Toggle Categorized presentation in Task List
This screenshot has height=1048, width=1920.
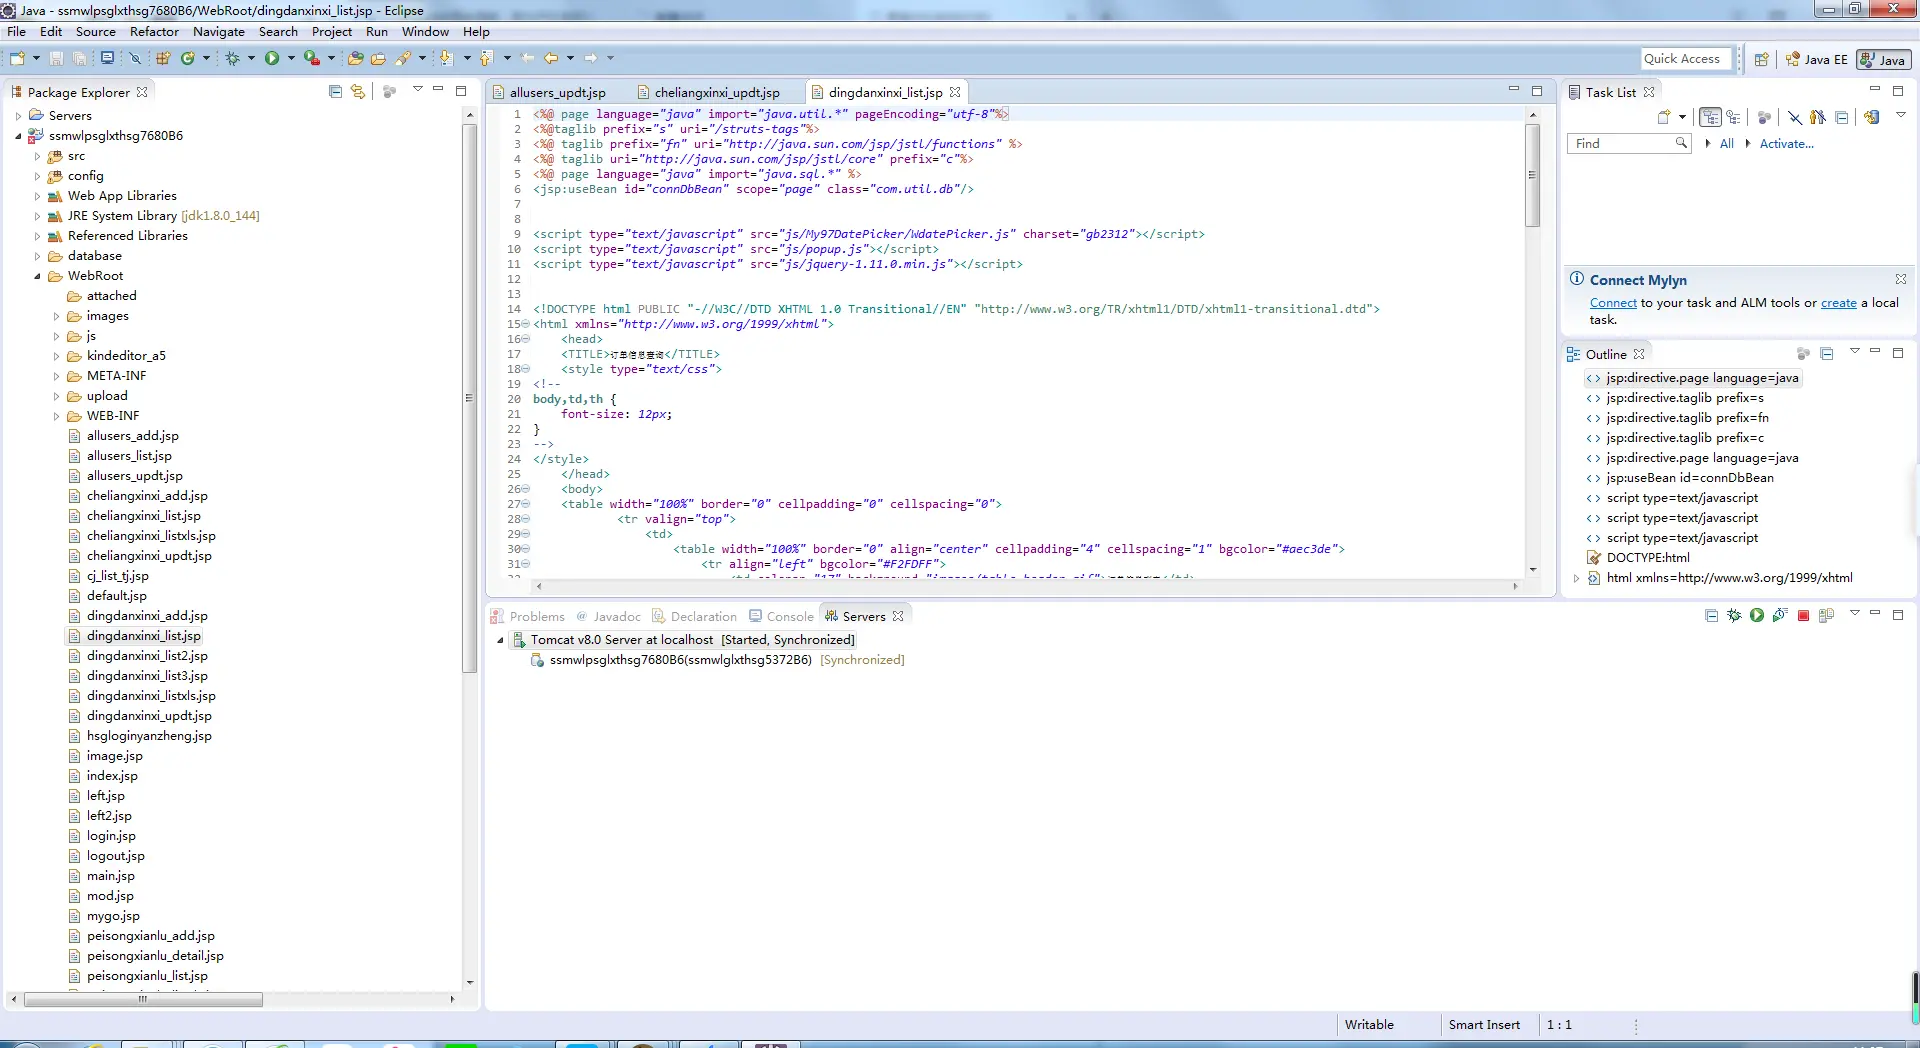(x=1710, y=117)
